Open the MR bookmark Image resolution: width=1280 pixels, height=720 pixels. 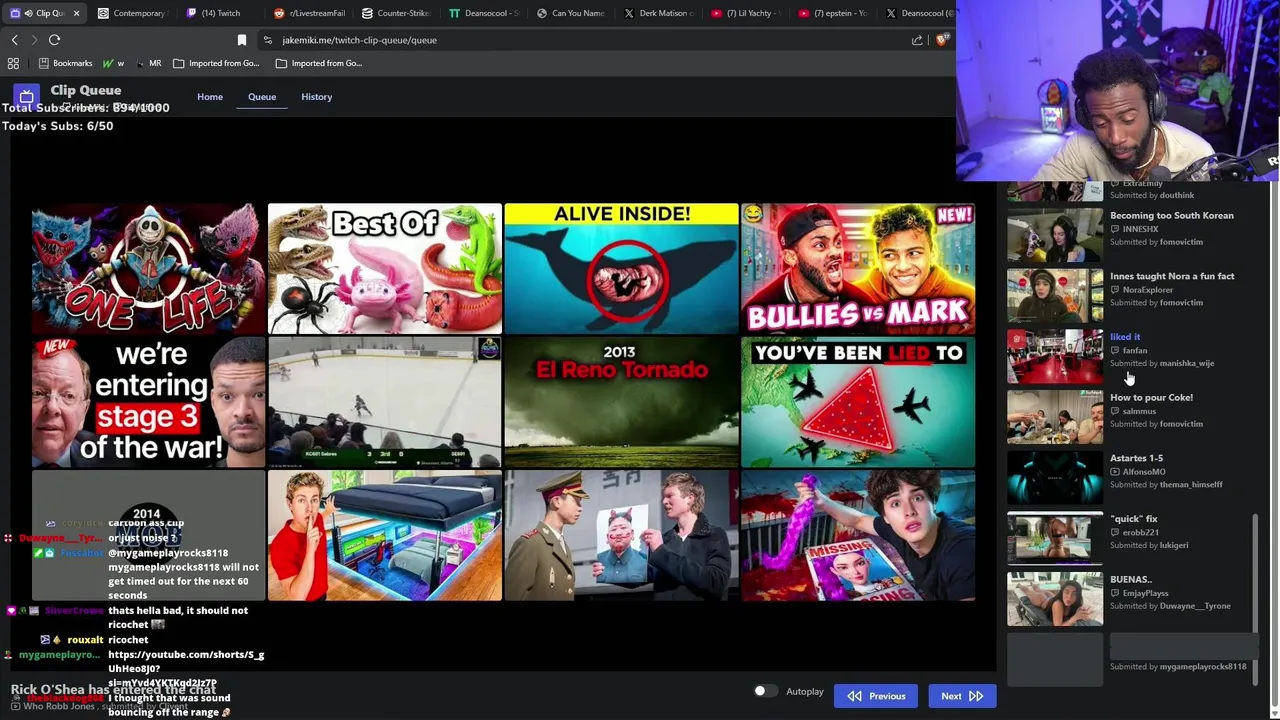148,63
